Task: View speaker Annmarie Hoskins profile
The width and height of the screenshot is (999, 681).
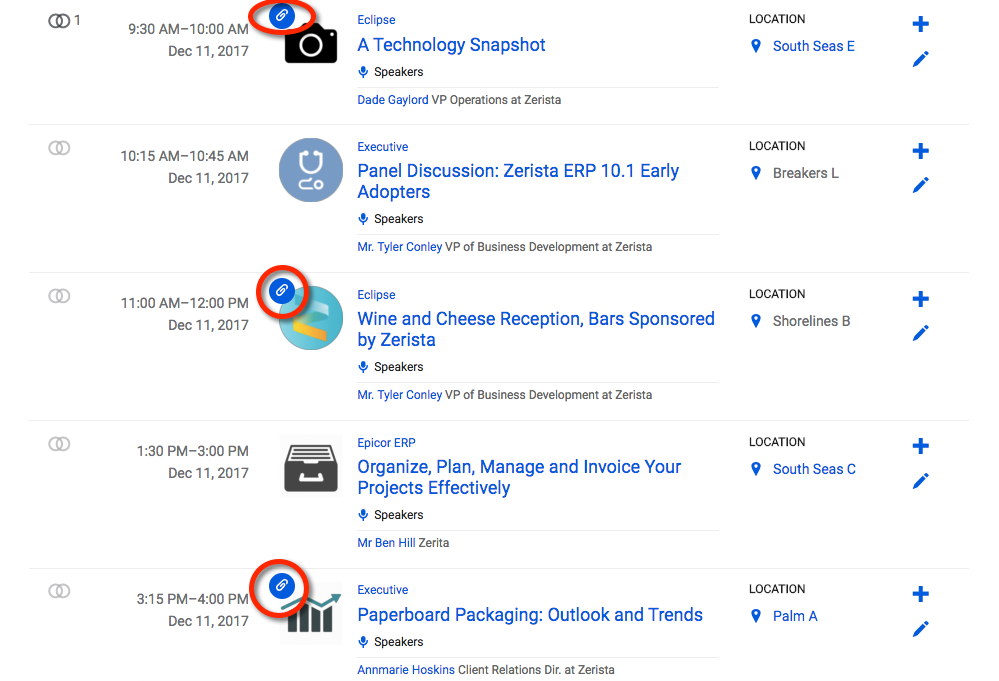Action: pyautogui.click(x=406, y=670)
